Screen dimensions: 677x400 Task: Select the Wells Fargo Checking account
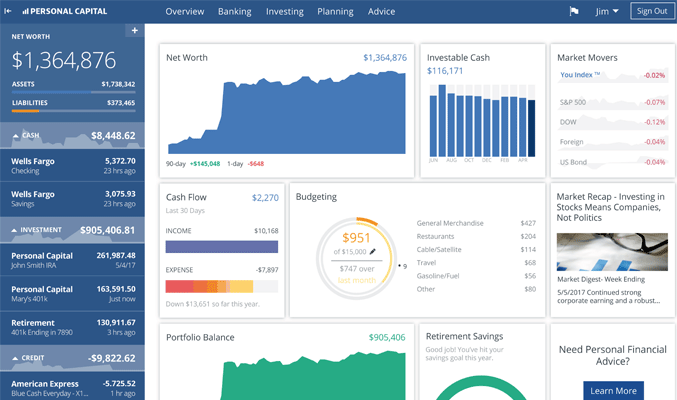coord(72,165)
